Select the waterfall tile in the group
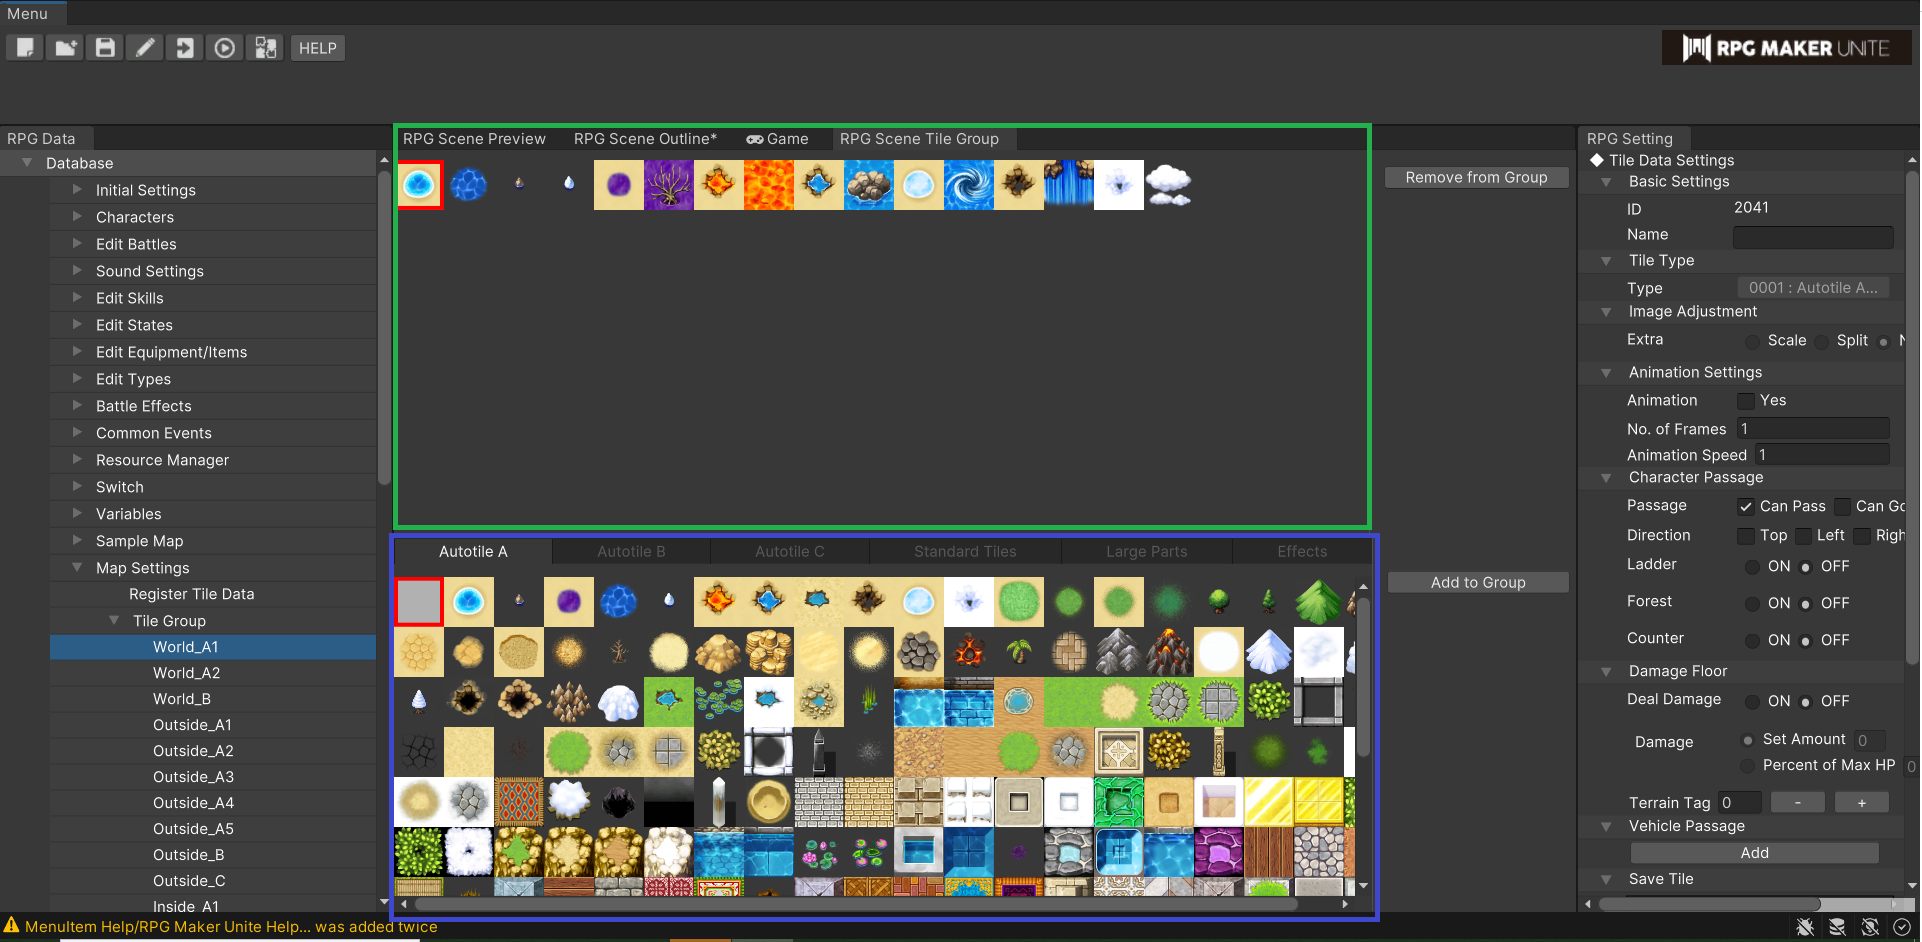 click(x=1069, y=185)
